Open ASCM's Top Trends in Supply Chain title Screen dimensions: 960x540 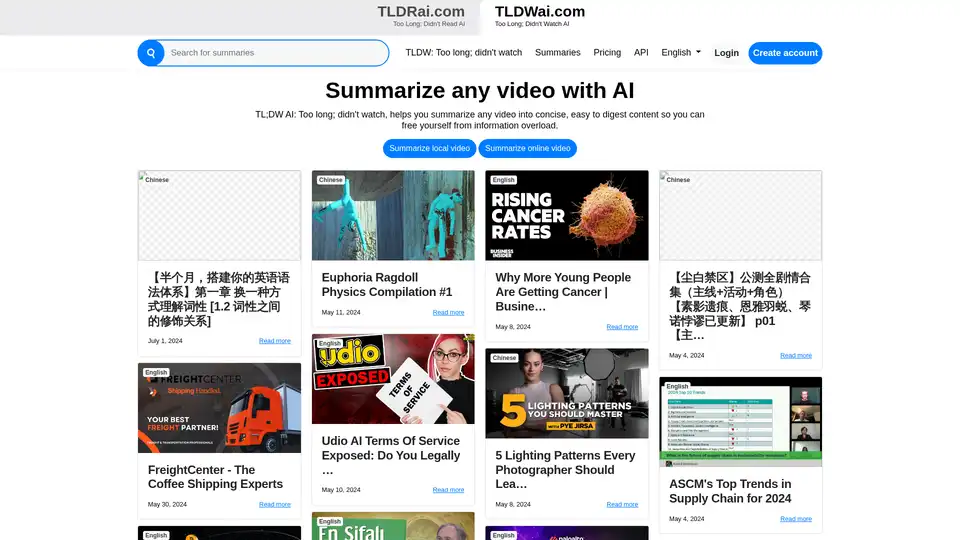click(x=730, y=491)
